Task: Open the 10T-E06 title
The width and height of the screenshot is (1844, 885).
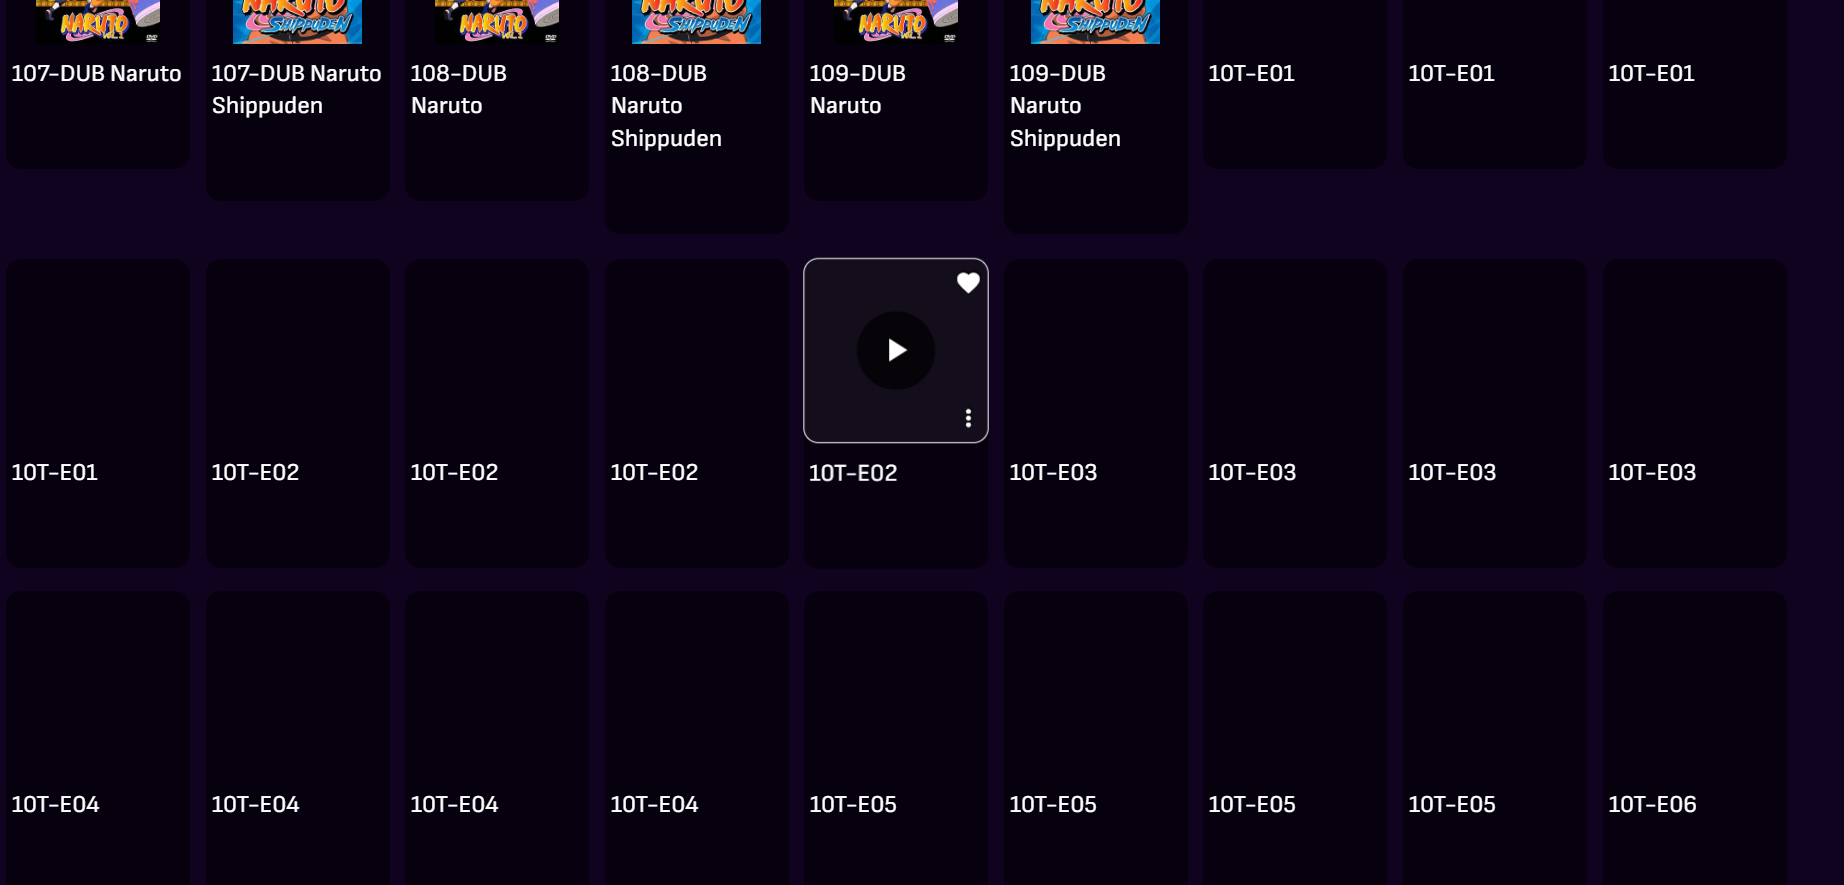Action: pyautogui.click(x=1652, y=804)
